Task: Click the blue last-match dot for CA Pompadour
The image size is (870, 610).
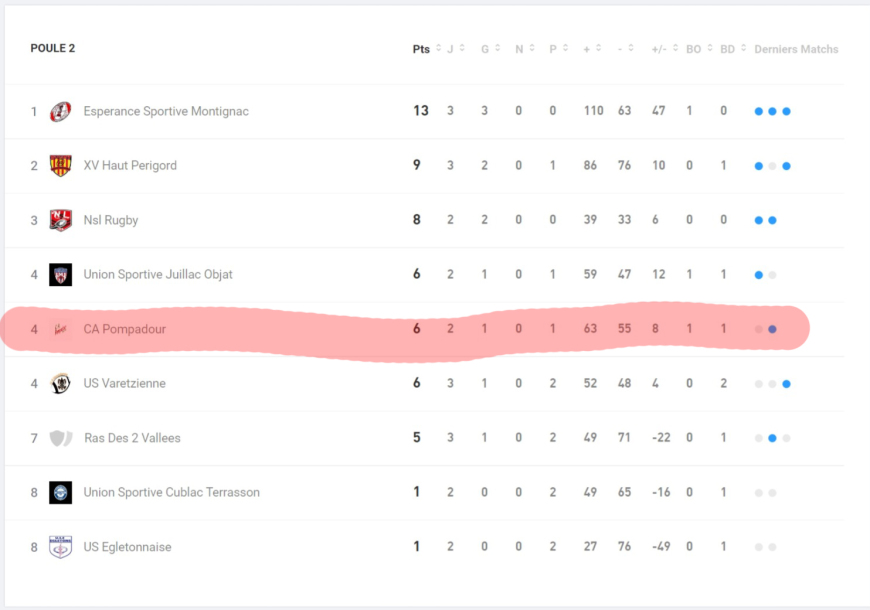Action: point(772,329)
